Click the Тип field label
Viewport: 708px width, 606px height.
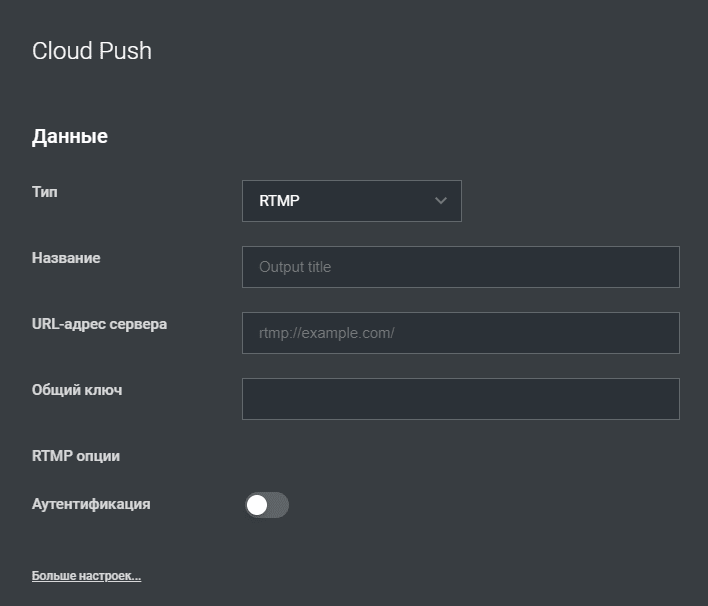click(x=44, y=192)
